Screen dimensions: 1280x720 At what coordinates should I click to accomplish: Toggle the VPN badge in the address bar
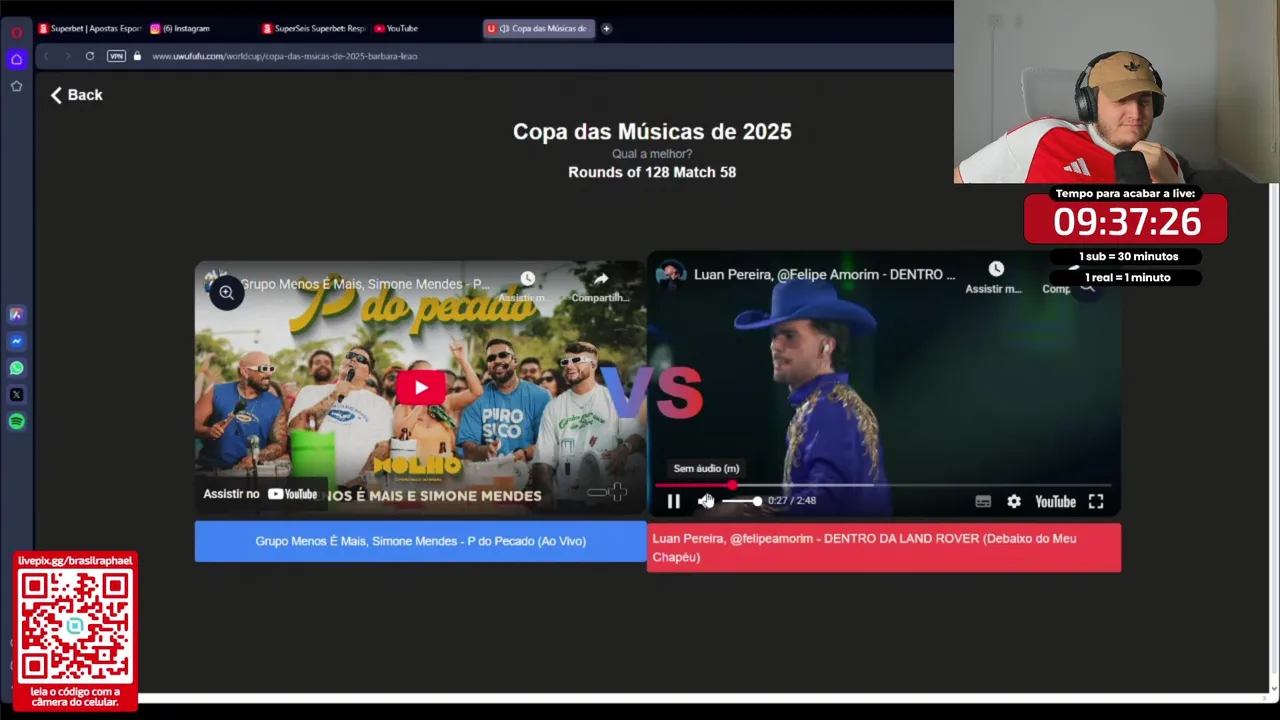116,56
